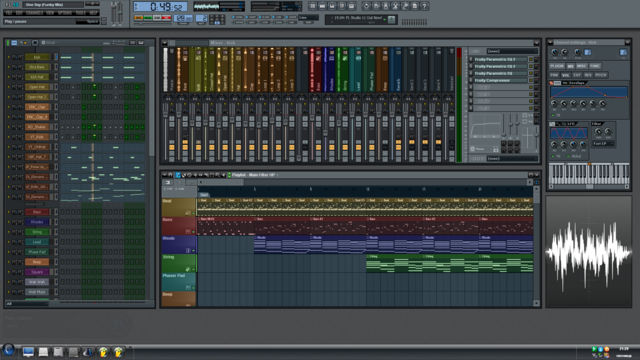Click the master pitch slider in top panel
Image resolution: width=640 pixels, height=360 pixels.
tap(120, 13)
